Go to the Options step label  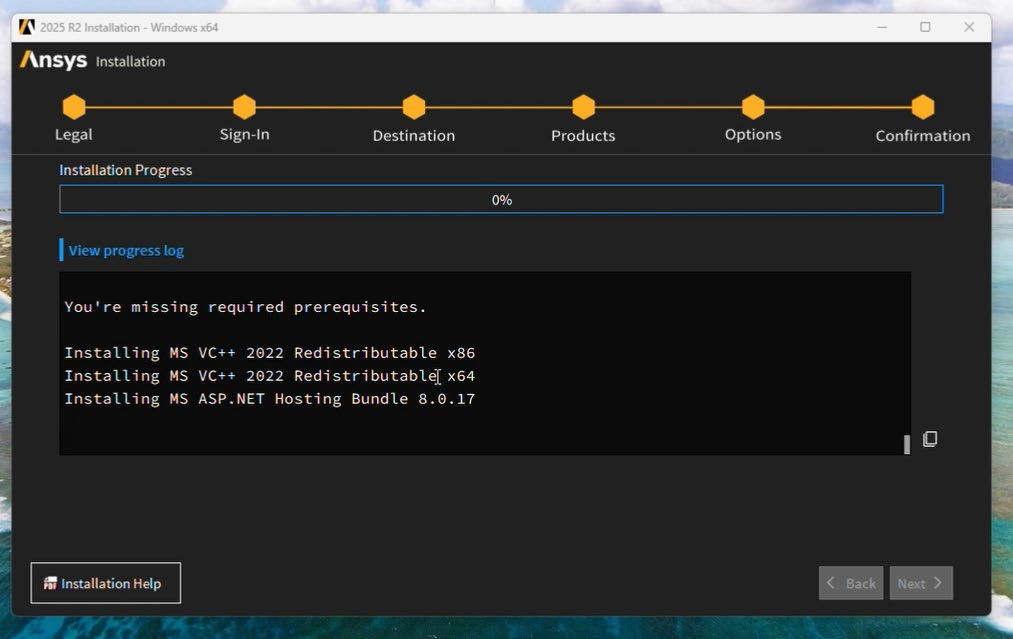753,135
